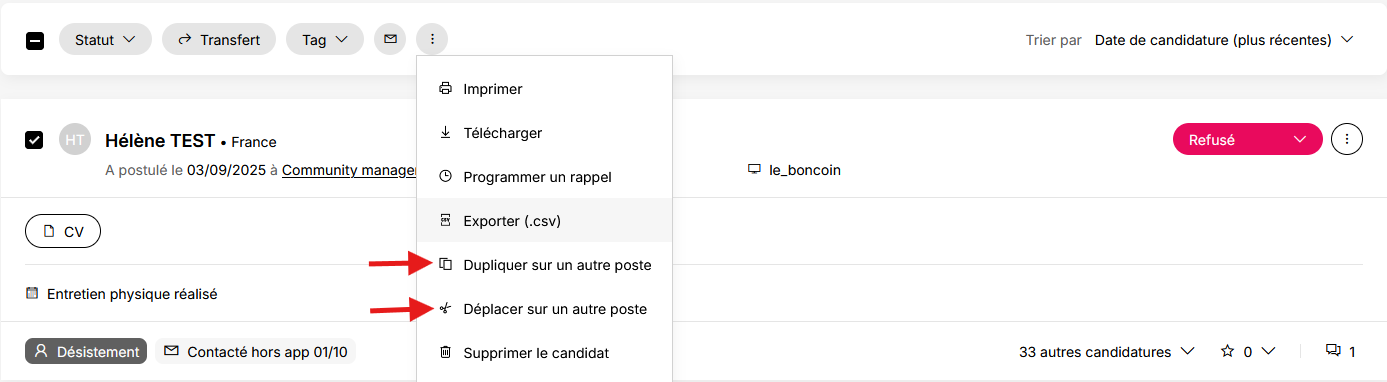
Task: Click the Transfert button
Action: (219, 40)
